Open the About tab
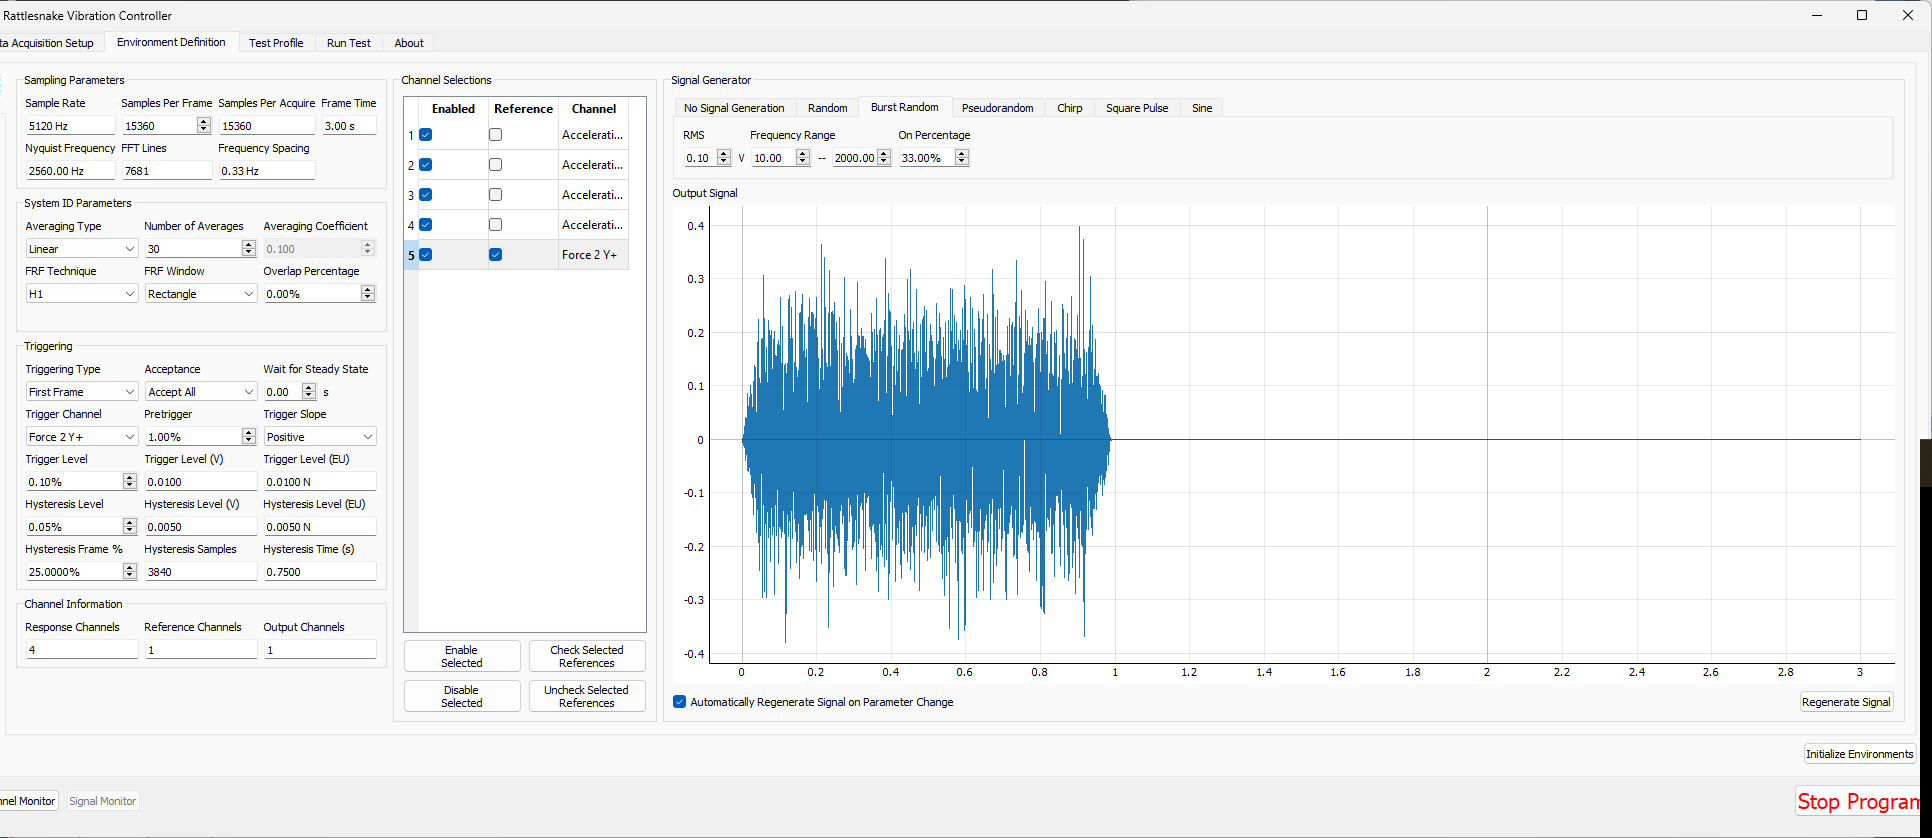 tap(409, 43)
